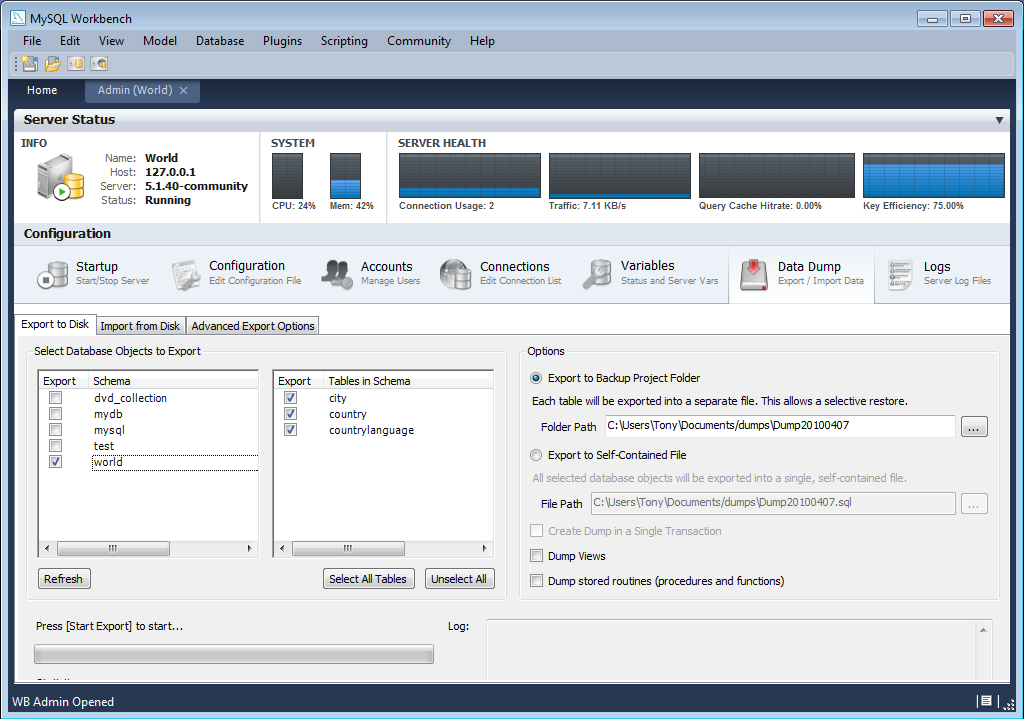Select Export to Self-Contained File option
The height and width of the screenshot is (719, 1024).
click(x=537, y=455)
